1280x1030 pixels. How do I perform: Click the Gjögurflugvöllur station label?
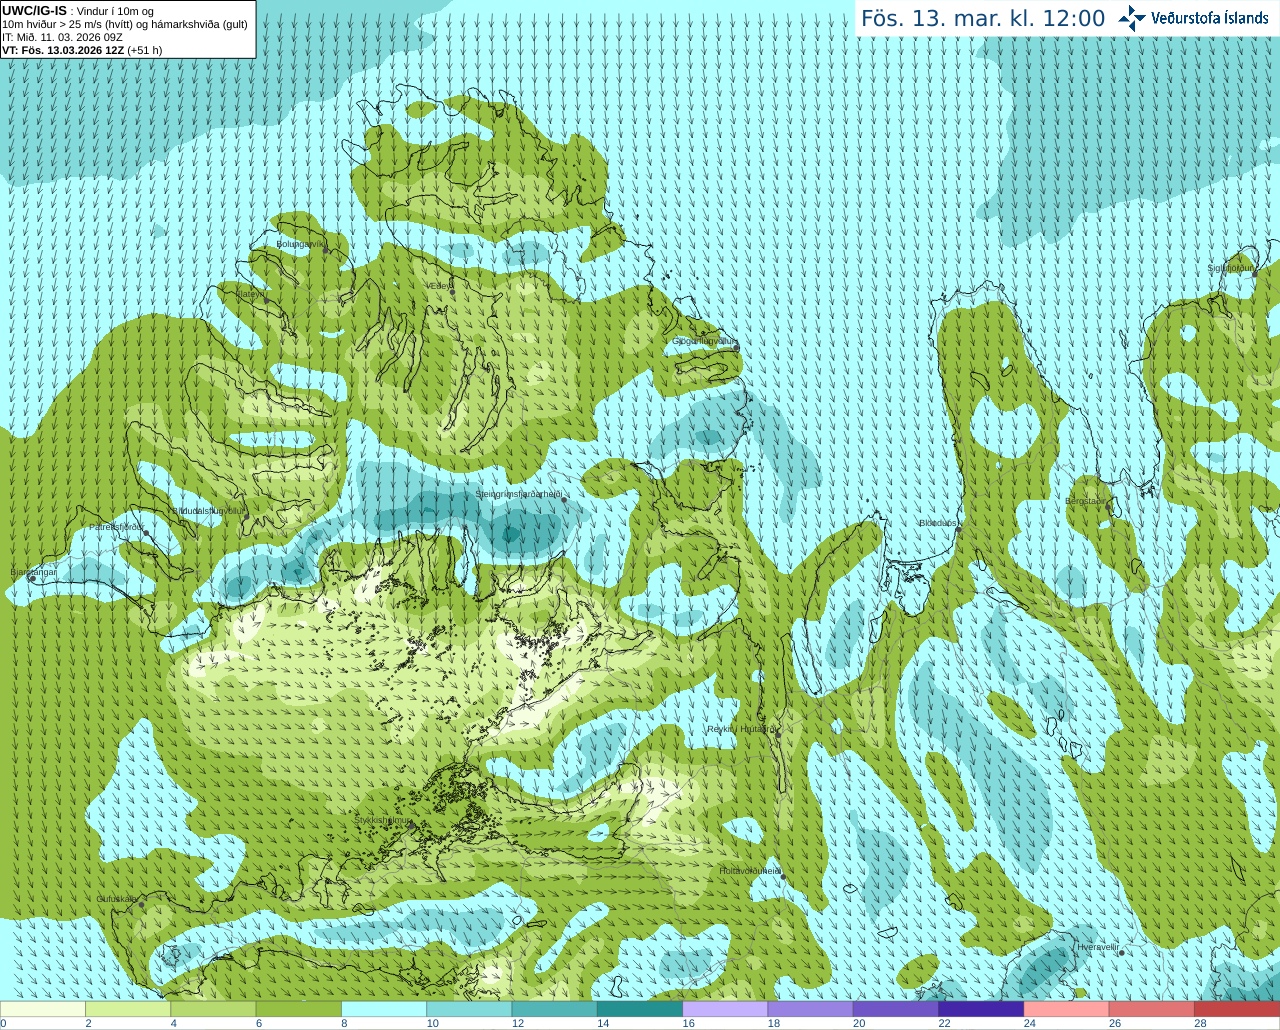[704, 341]
